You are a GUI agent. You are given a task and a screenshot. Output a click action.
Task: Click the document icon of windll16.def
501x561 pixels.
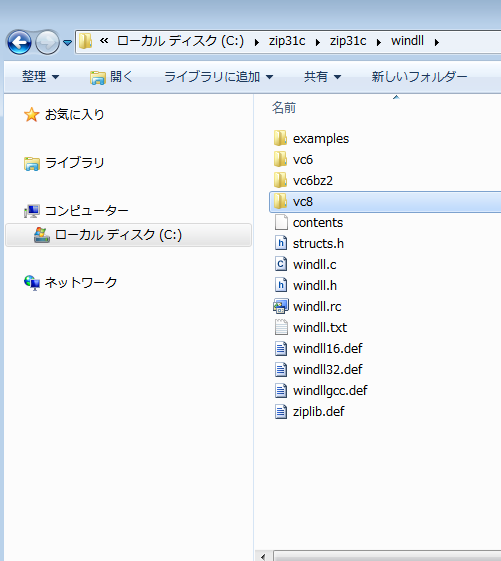click(x=281, y=348)
